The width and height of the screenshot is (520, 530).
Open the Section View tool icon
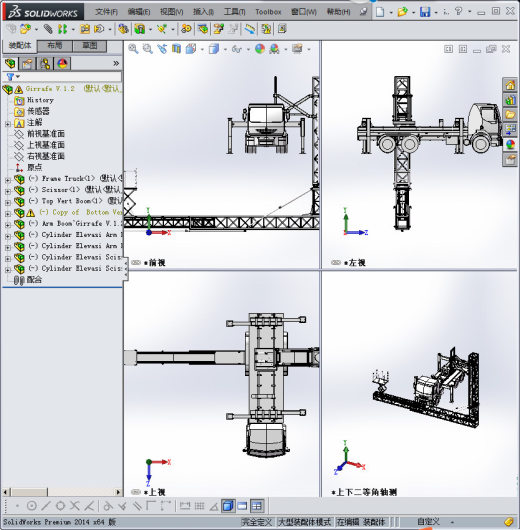point(176,49)
